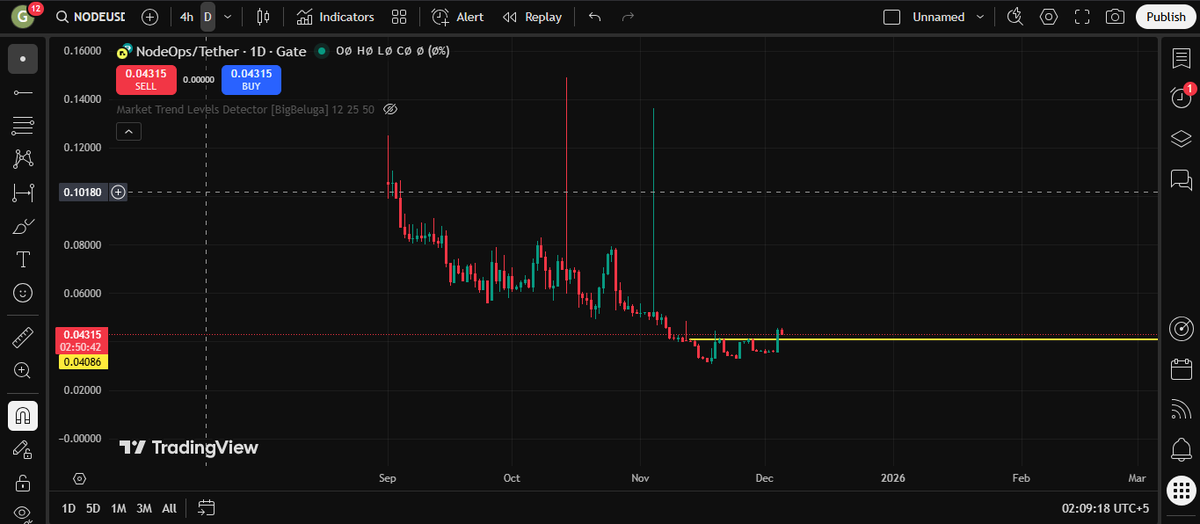This screenshot has height=524, width=1200.
Task: Start bar Replay mode
Action: pyautogui.click(x=532, y=17)
